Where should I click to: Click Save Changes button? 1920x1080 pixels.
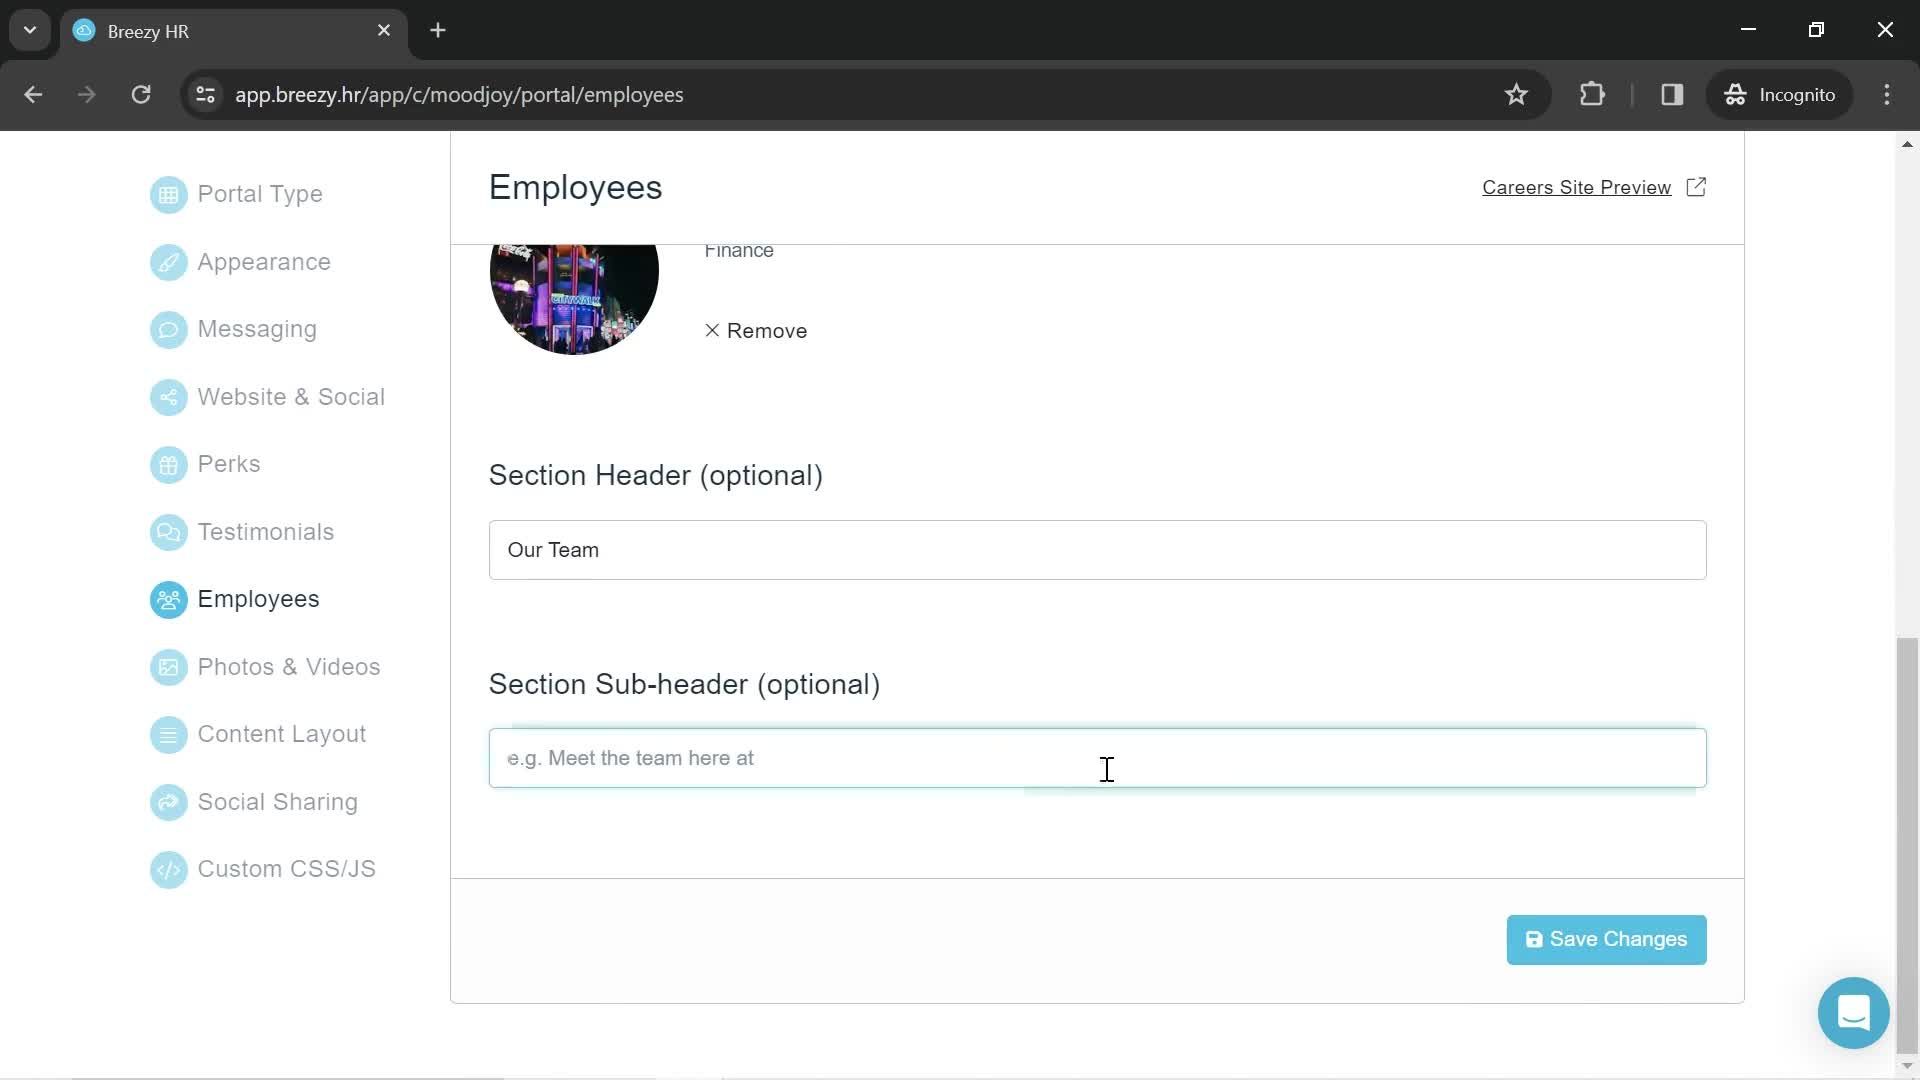tap(1606, 939)
